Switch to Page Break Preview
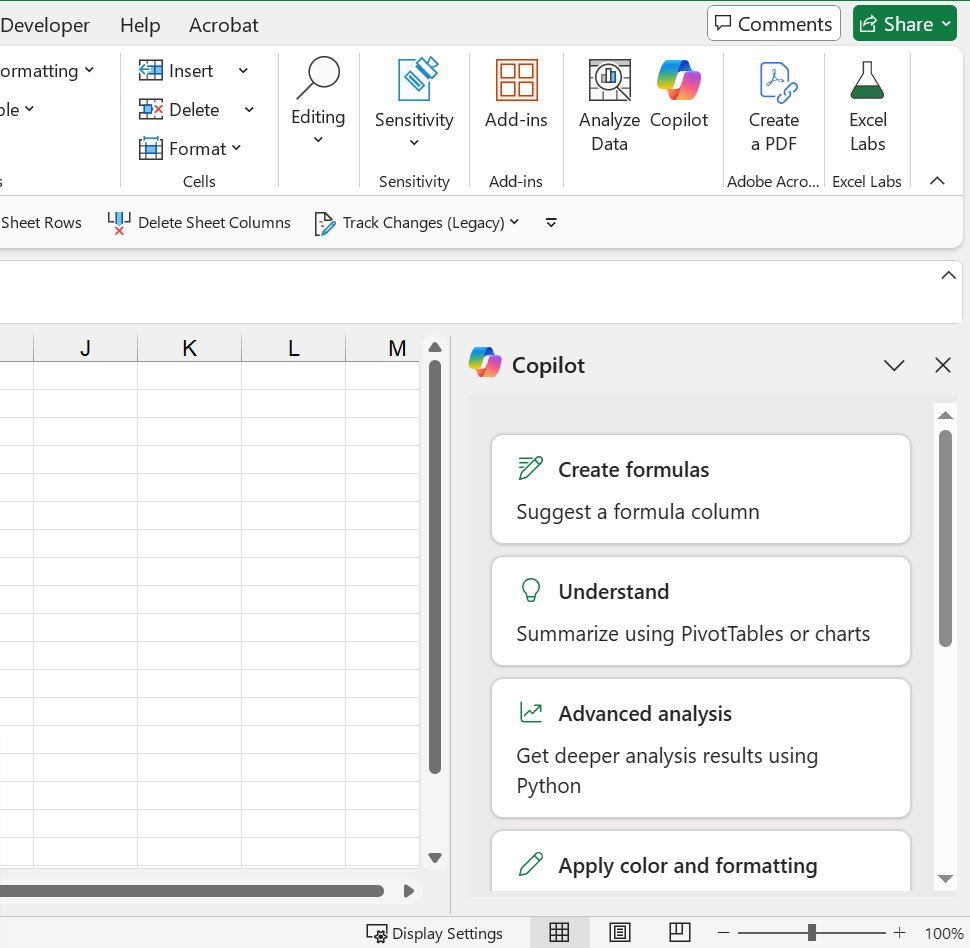970x948 pixels. pyautogui.click(x=680, y=933)
